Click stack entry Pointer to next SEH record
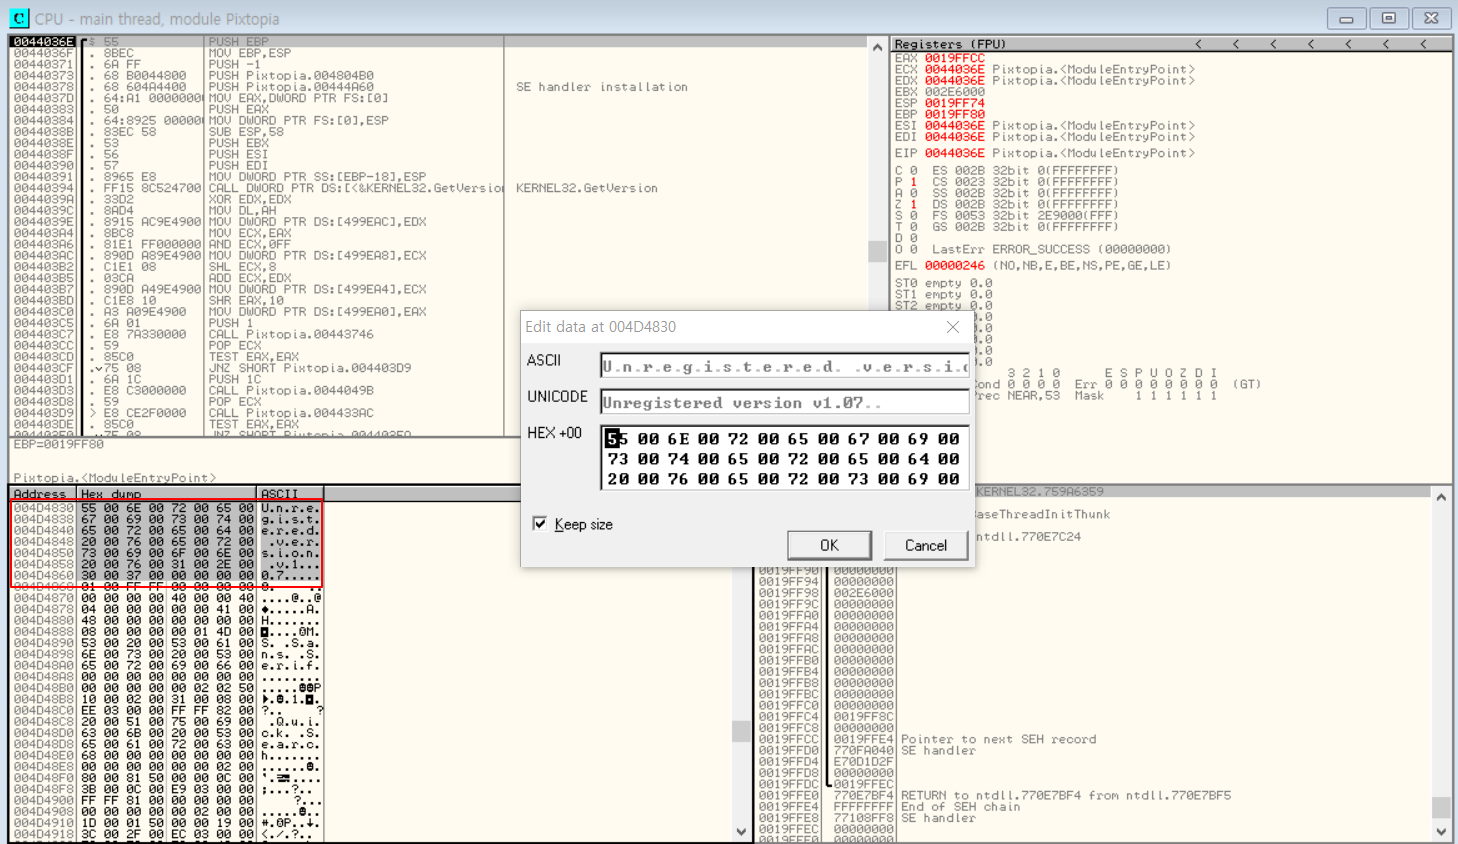 pyautogui.click(x=998, y=739)
